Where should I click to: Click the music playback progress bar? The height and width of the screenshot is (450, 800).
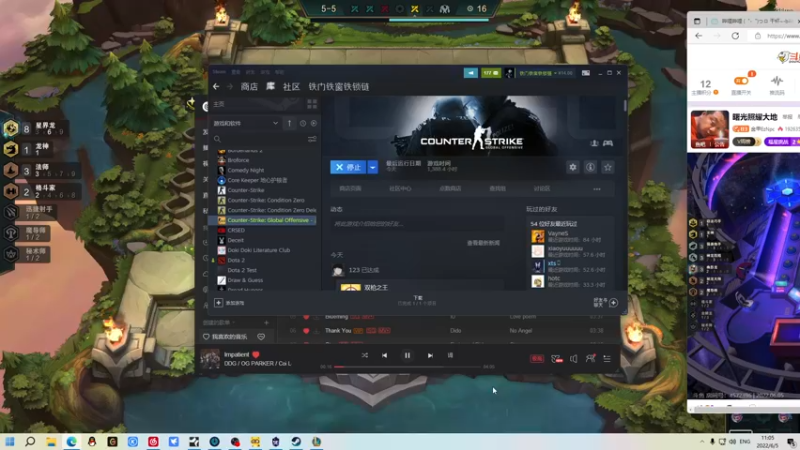click(x=407, y=366)
